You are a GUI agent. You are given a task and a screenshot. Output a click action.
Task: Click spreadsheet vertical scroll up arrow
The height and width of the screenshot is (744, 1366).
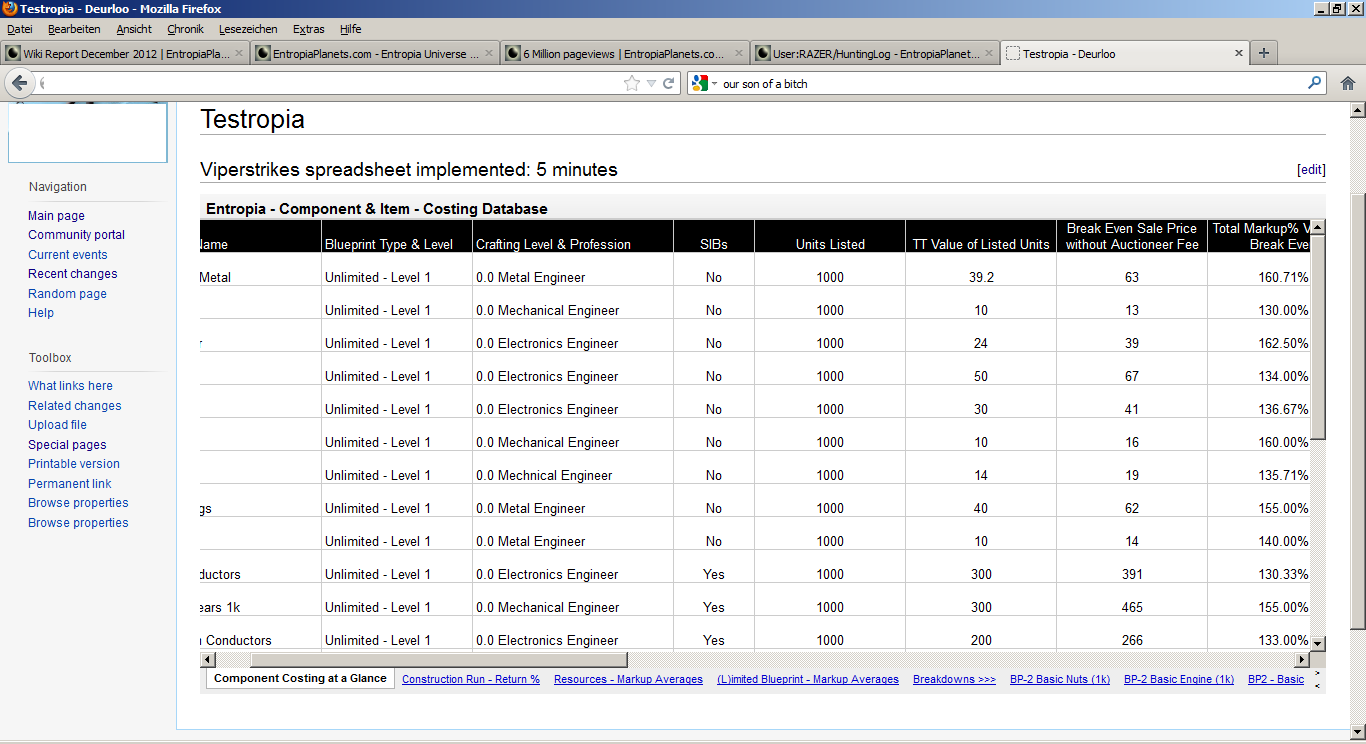click(x=1318, y=228)
